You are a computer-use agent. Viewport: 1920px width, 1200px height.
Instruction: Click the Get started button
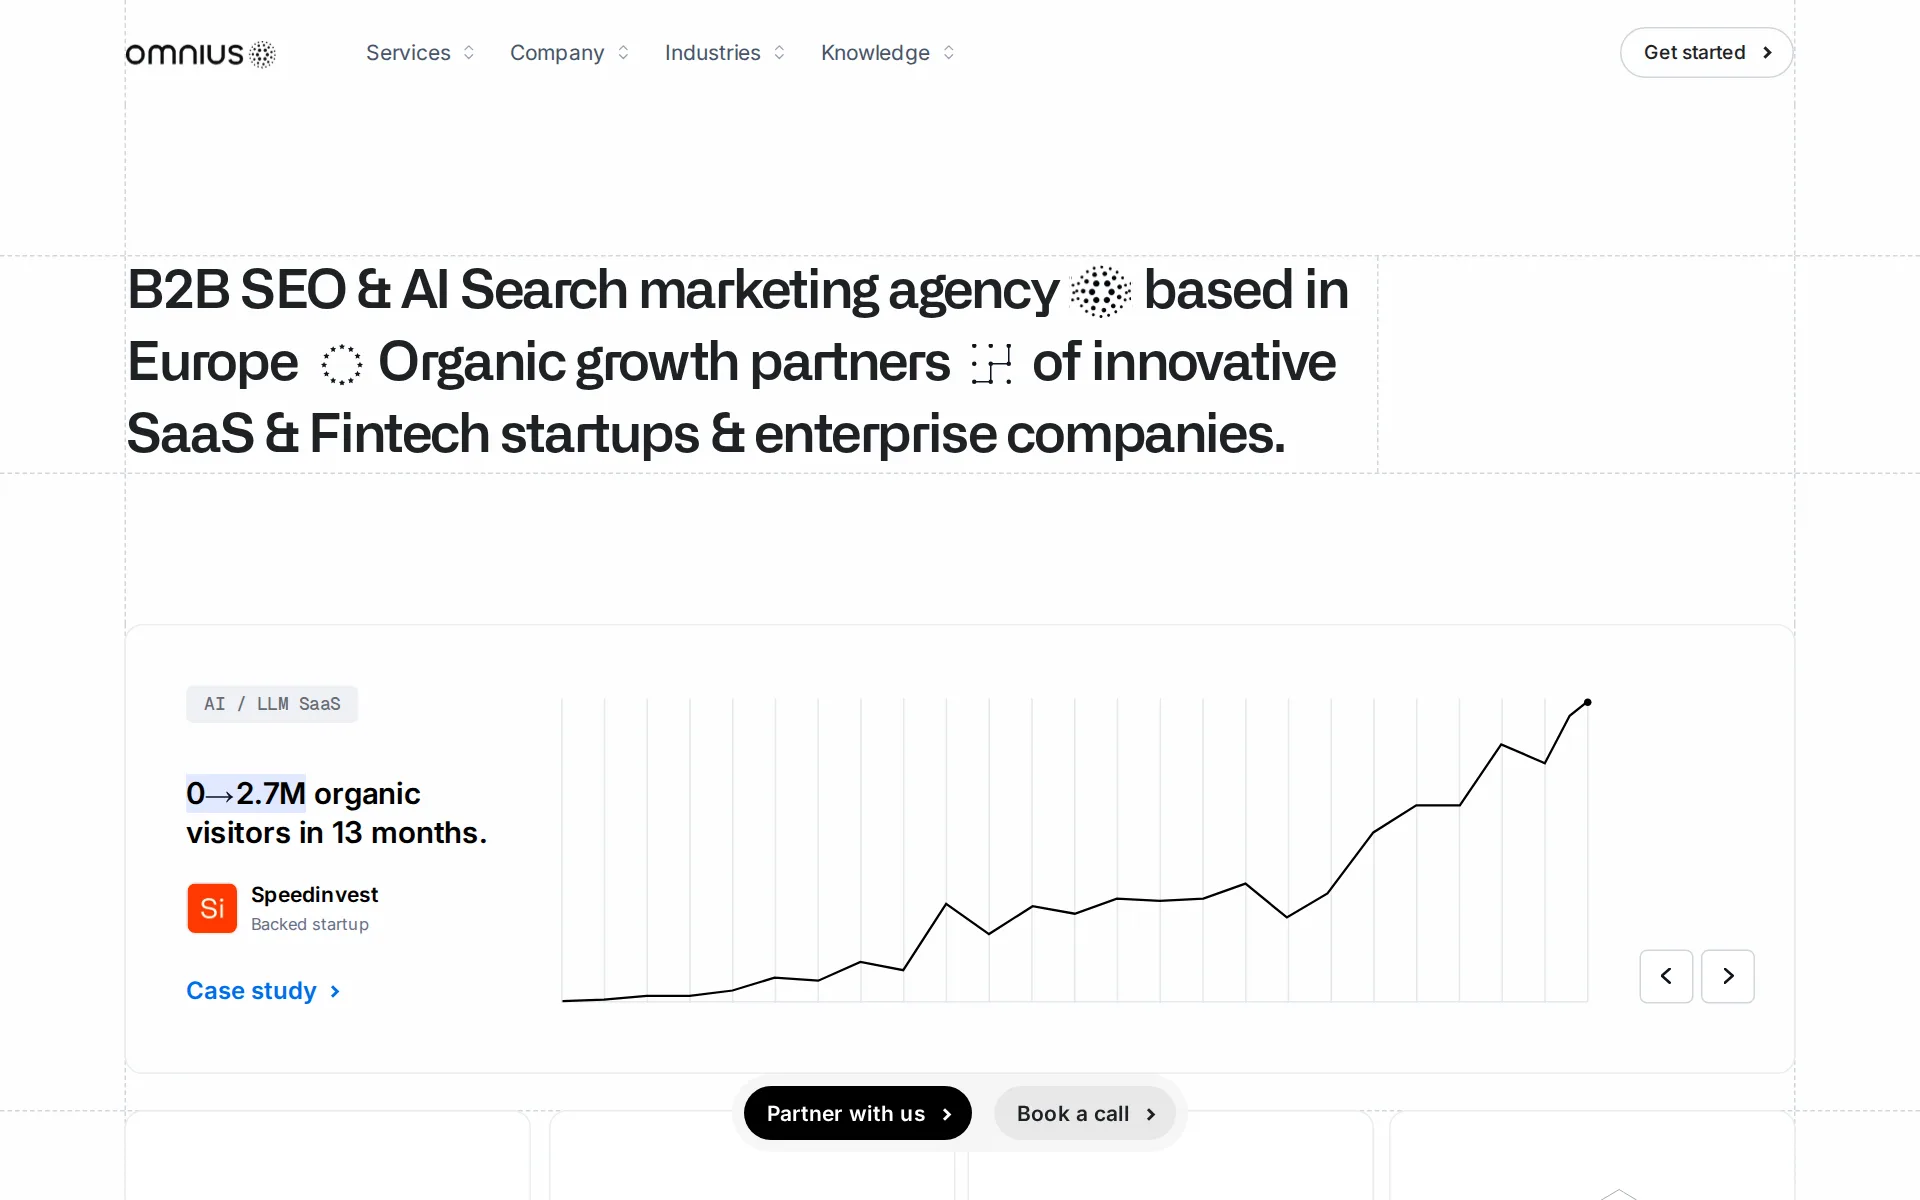click(1706, 53)
